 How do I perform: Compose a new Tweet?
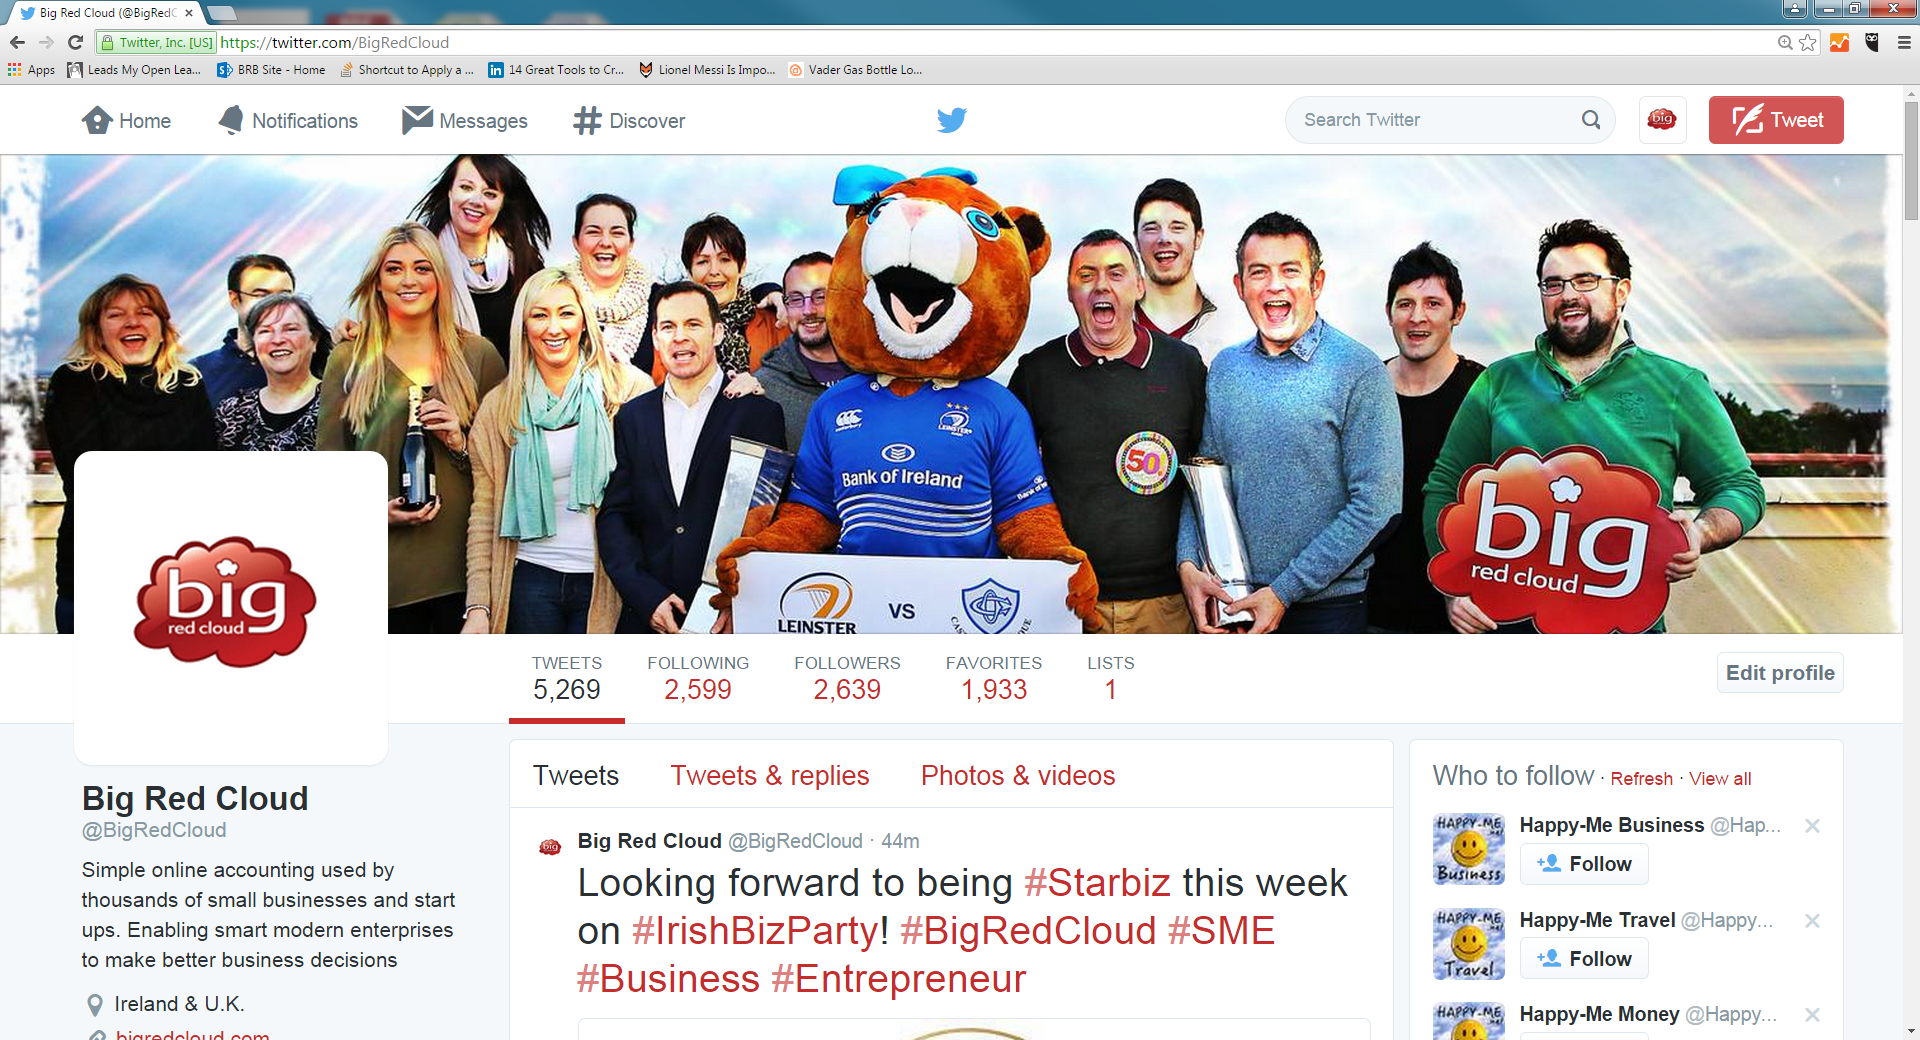click(x=1776, y=120)
